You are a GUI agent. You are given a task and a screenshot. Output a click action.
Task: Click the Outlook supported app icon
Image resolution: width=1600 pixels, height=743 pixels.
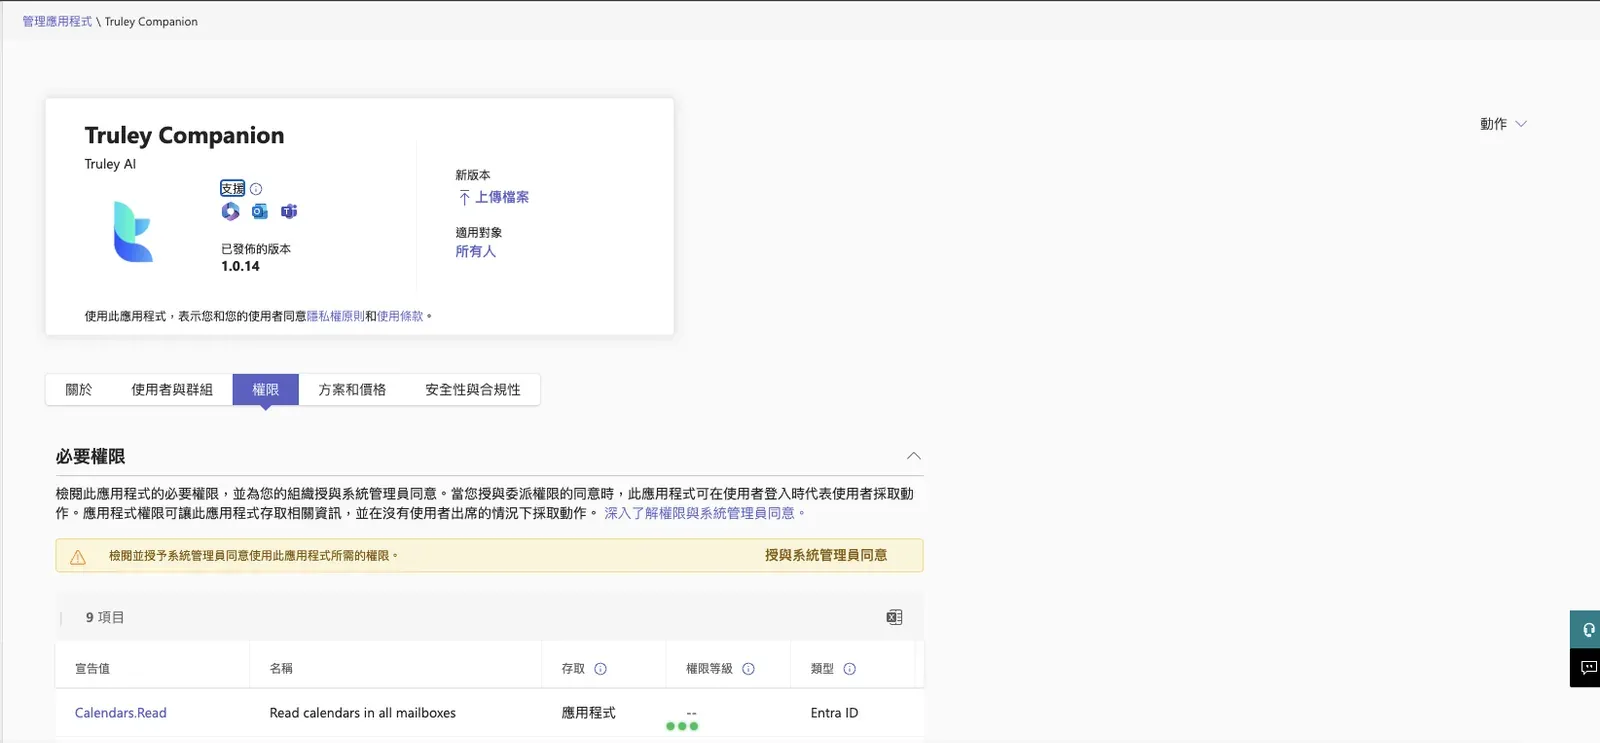(x=260, y=211)
